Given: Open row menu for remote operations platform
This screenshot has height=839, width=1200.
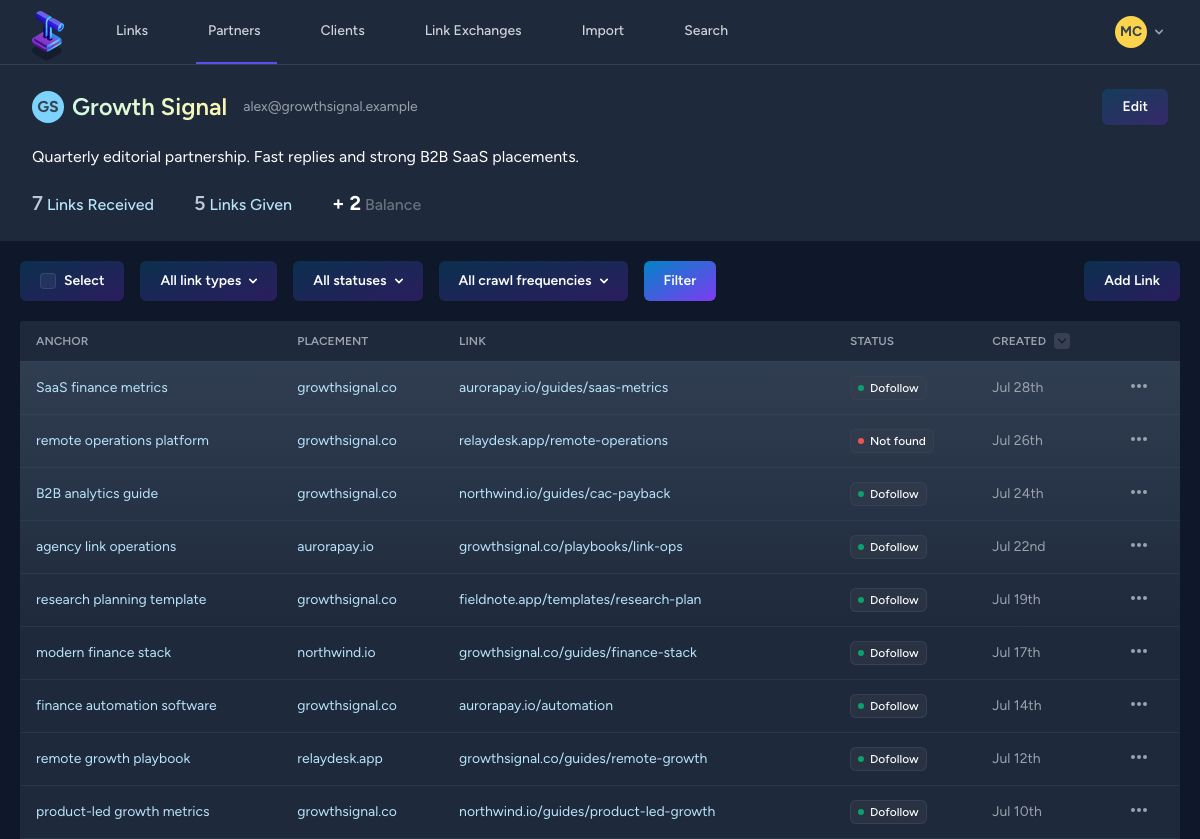Looking at the screenshot, I should pyautogui.click(x=1139, y=440).
